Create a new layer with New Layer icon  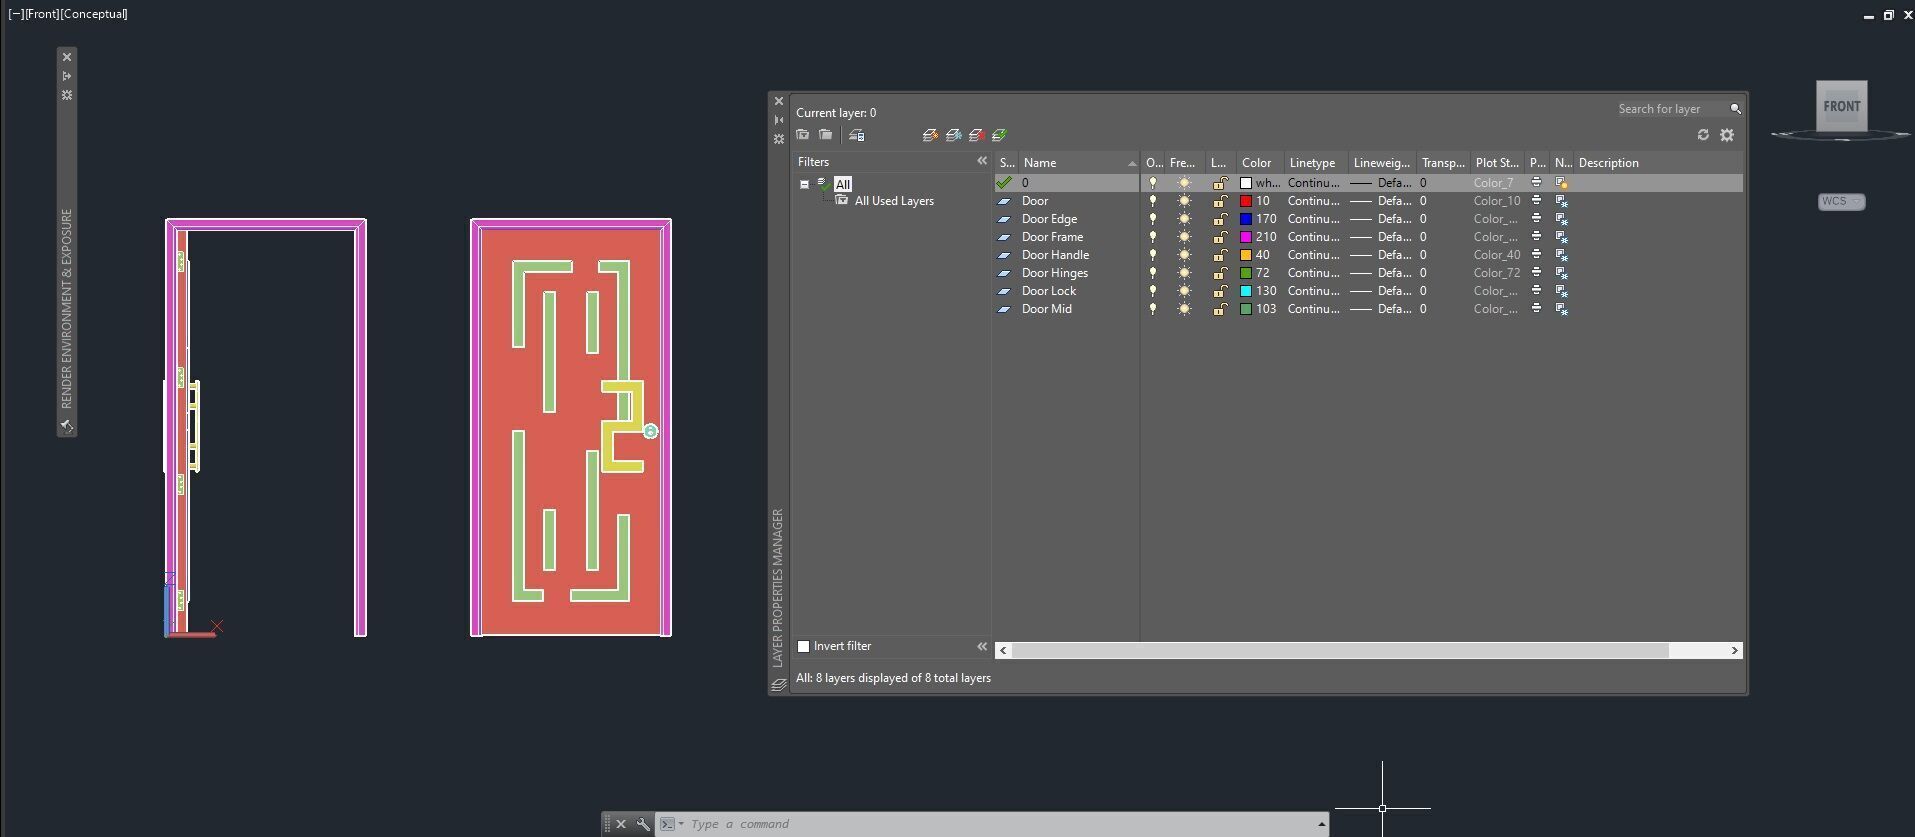(x=930, y=135)
